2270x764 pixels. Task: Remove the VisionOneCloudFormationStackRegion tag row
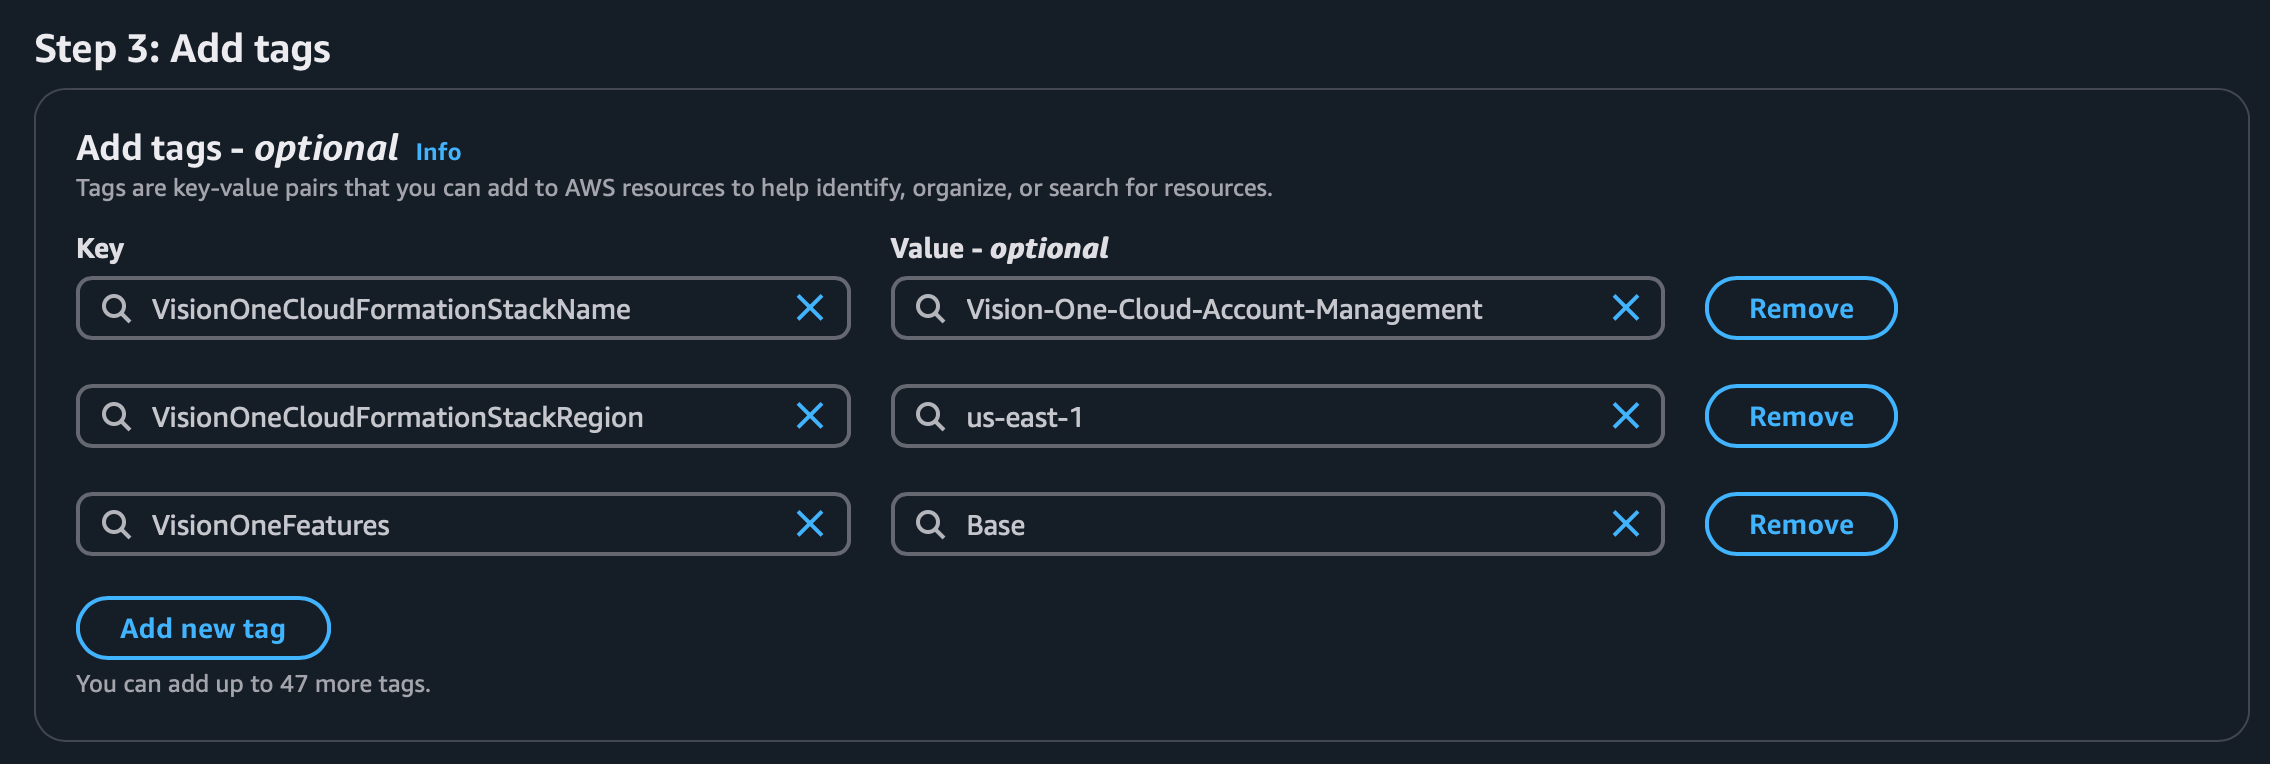click(1800, 416)
